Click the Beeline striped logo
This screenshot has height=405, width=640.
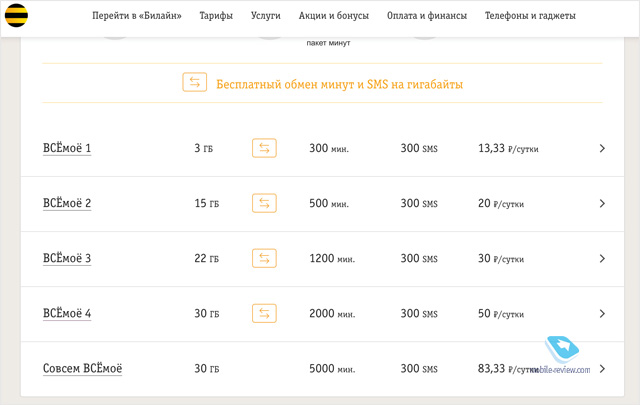(x=16, y=15)
